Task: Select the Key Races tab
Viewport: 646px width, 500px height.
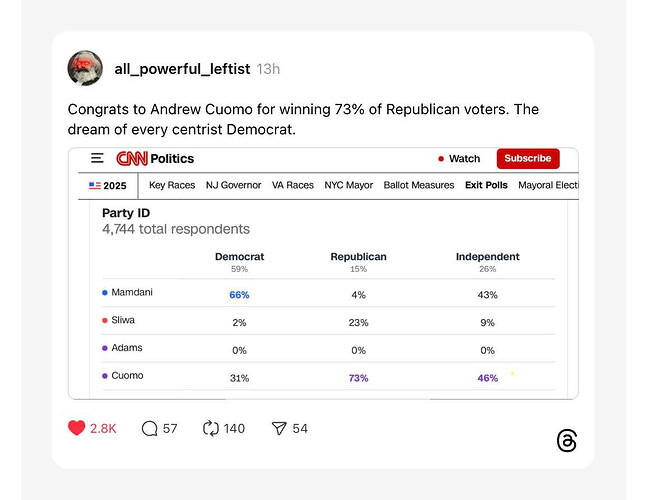Action: (171, 185)
